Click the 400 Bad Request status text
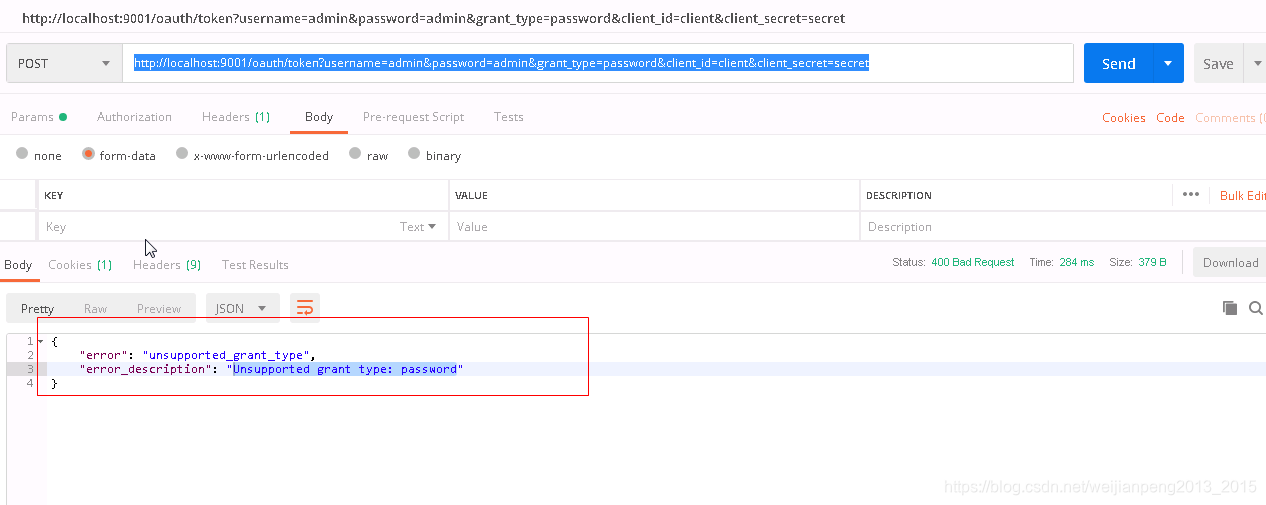The height and width of the screenshot is (505, 1266). (x=972, y=262)
